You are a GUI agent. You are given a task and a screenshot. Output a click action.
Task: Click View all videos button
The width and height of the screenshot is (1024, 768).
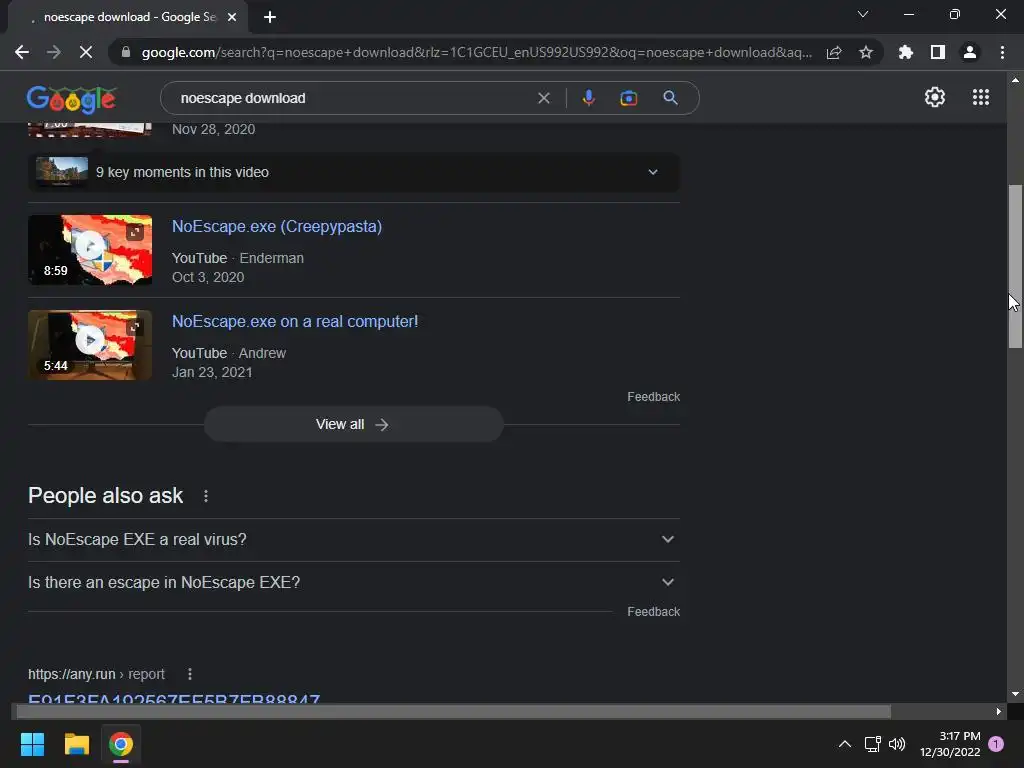(x=353, y=424)
